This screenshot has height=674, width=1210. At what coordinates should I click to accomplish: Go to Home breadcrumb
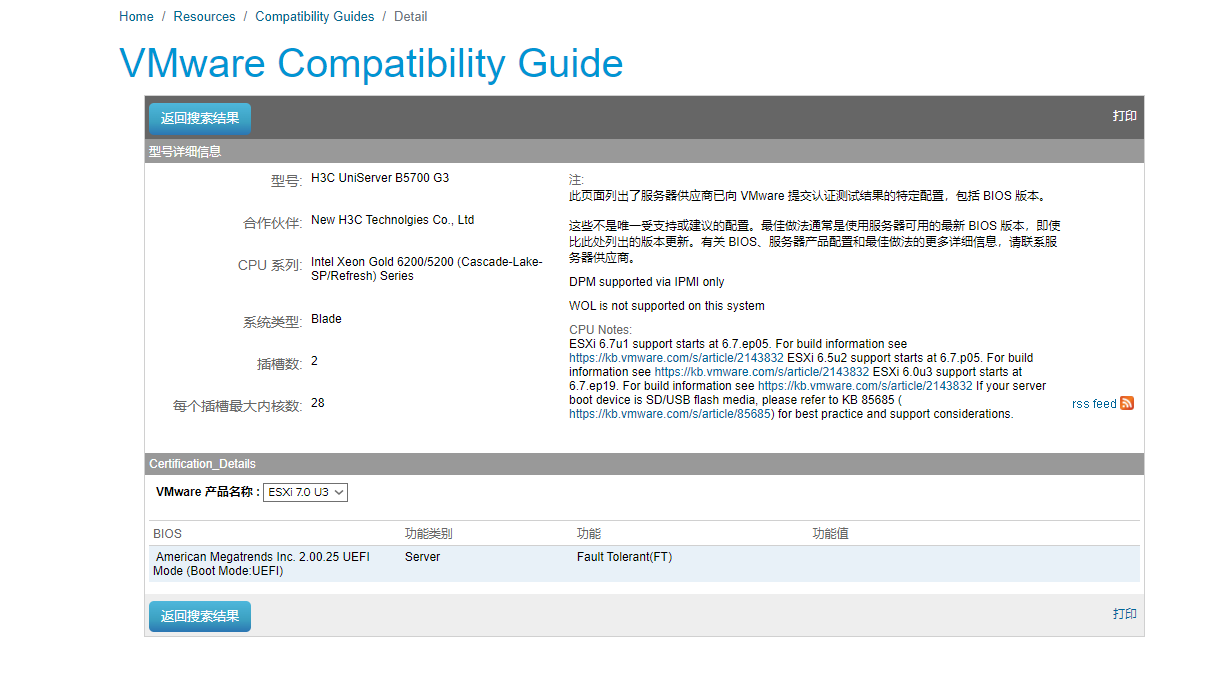tap(136, 16)
